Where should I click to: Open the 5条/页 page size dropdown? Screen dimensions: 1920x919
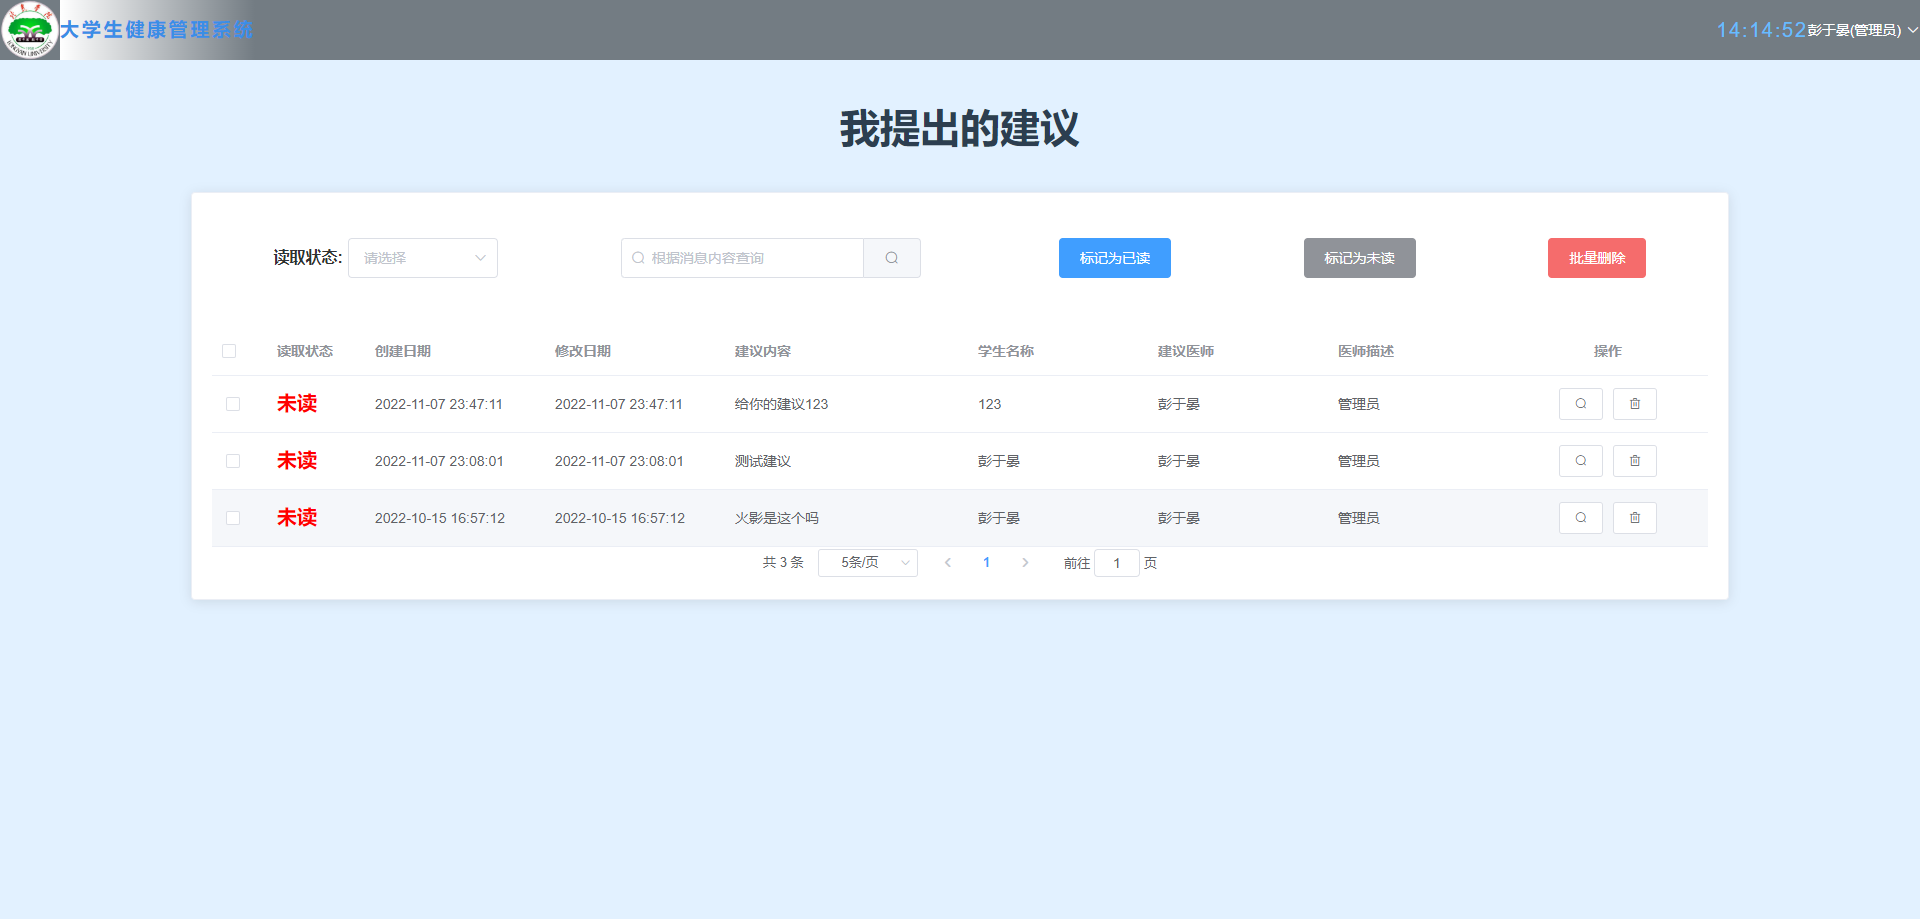click(866, 562)
